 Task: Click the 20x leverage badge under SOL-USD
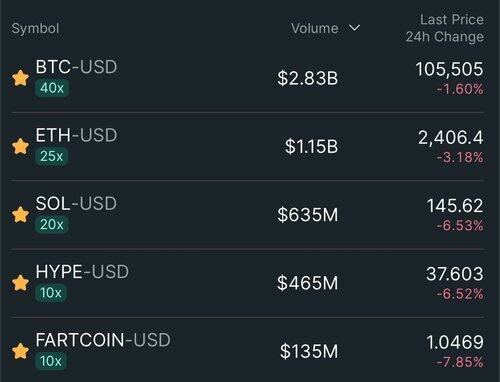click(52, 225)
